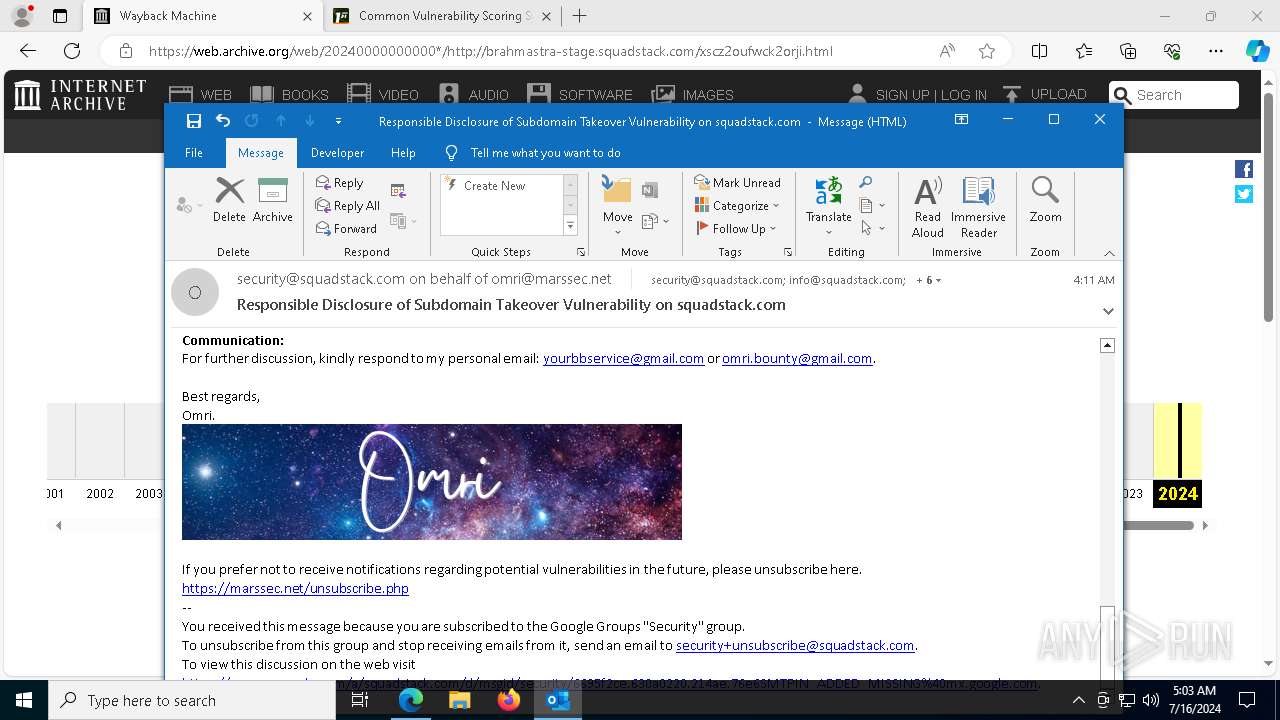The width and height of the screenshot is (1280, 720).
Task: Archive this email message
Action: click(272, 200)
